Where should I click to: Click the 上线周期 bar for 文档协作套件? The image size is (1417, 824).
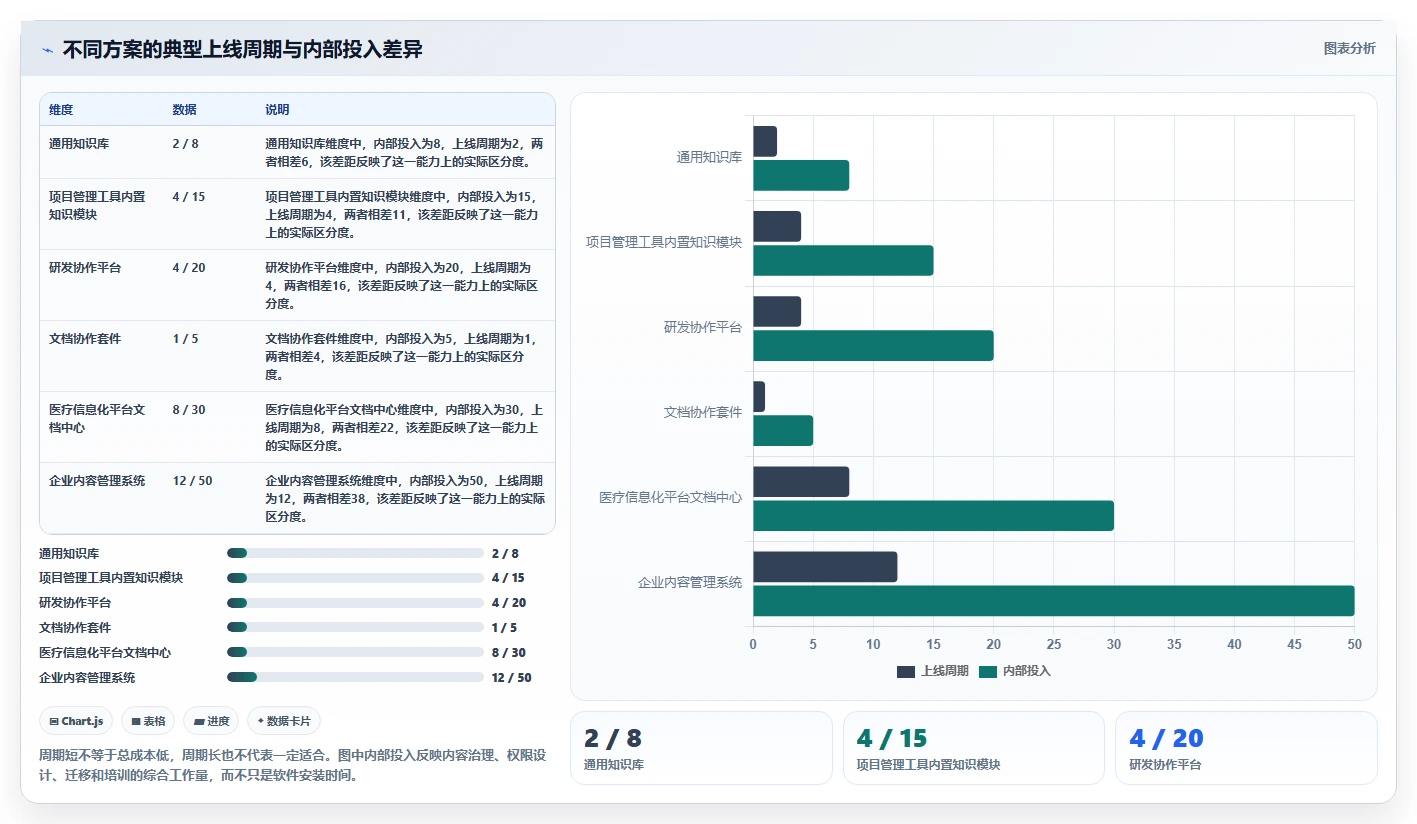tap(759, 396)
